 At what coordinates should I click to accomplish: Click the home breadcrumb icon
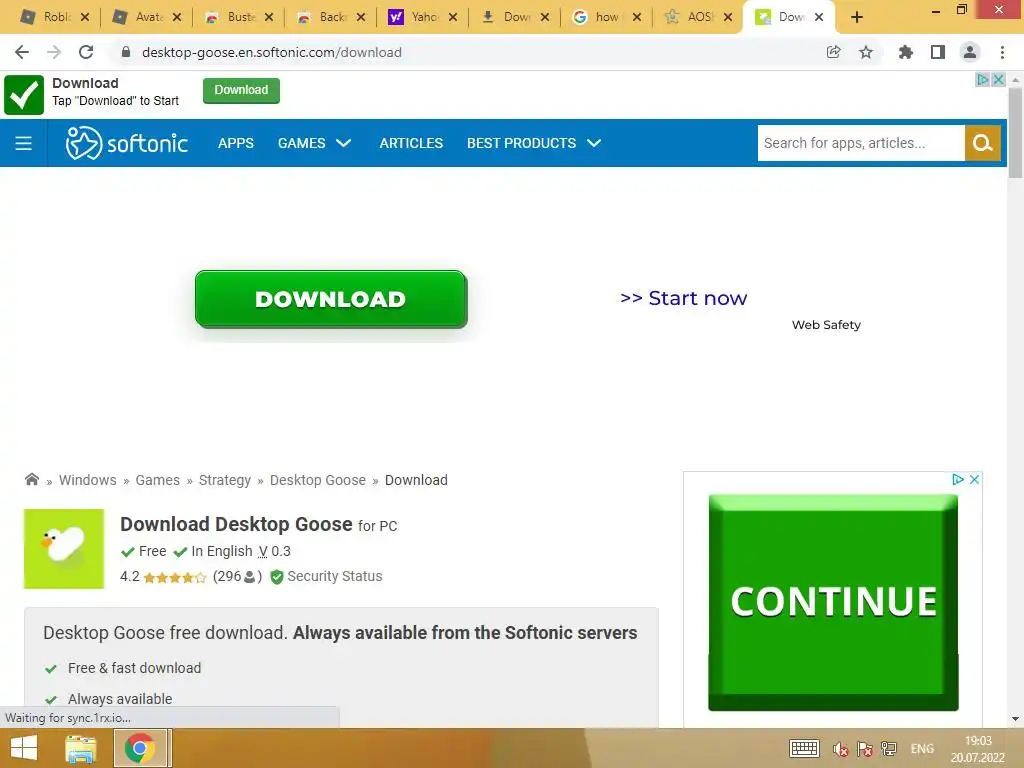[x=31, y=479]
